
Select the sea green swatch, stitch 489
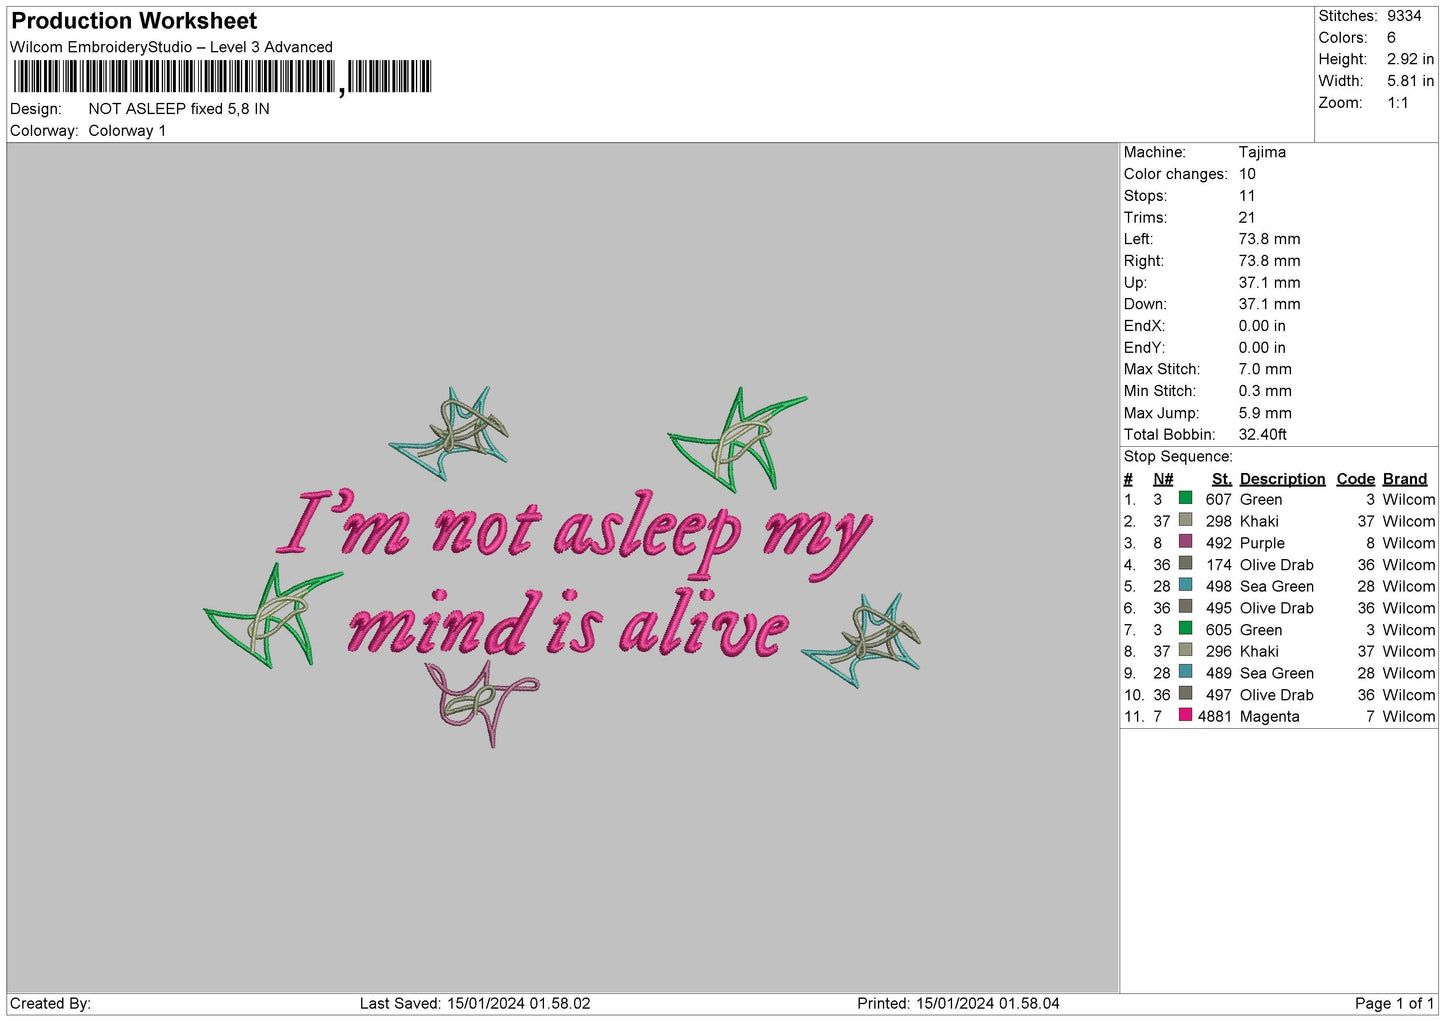1185,672
